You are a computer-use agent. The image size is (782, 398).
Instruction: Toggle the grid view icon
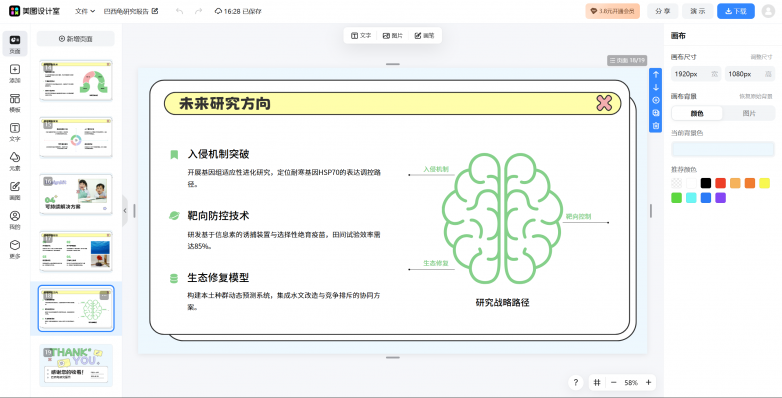pyautogui.click(x=597, y=383)
